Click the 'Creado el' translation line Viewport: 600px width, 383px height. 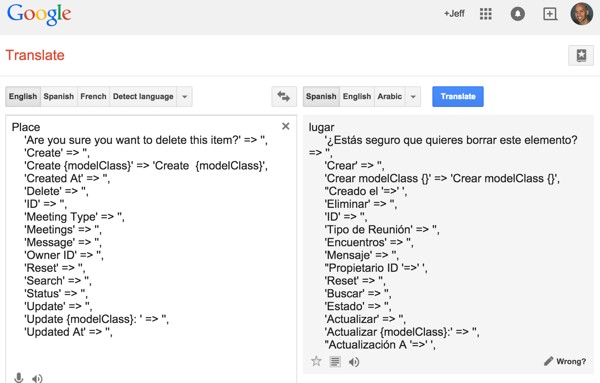point(365,191)
